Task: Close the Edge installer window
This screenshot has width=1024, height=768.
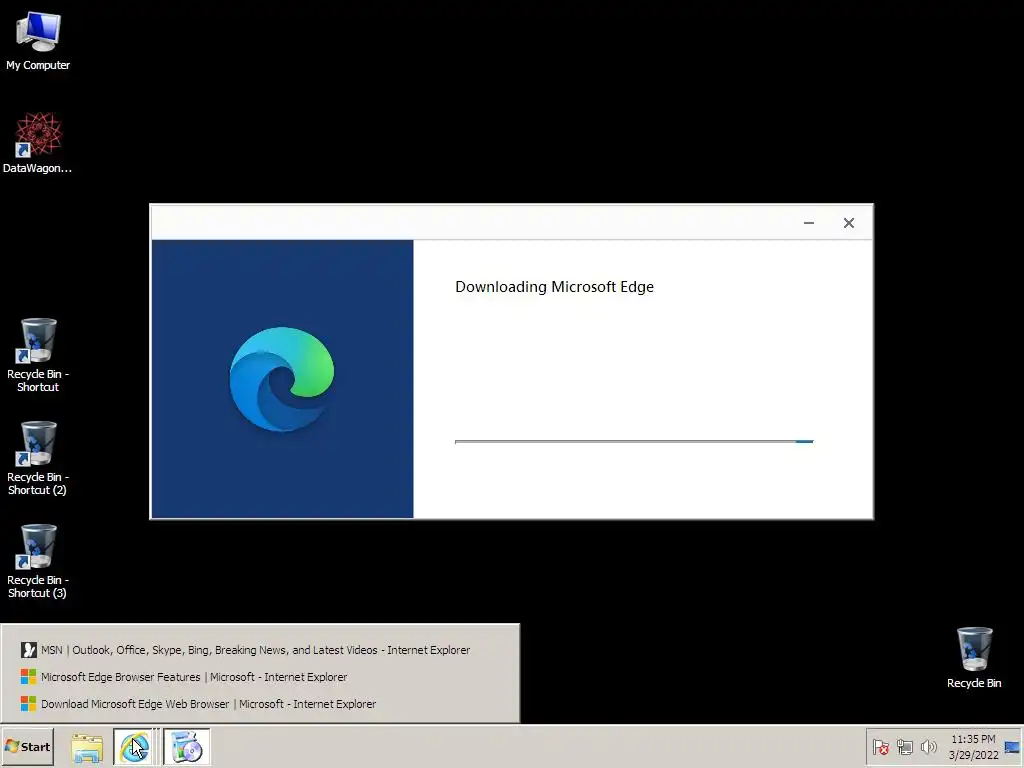Action: (x=848, y=223)
